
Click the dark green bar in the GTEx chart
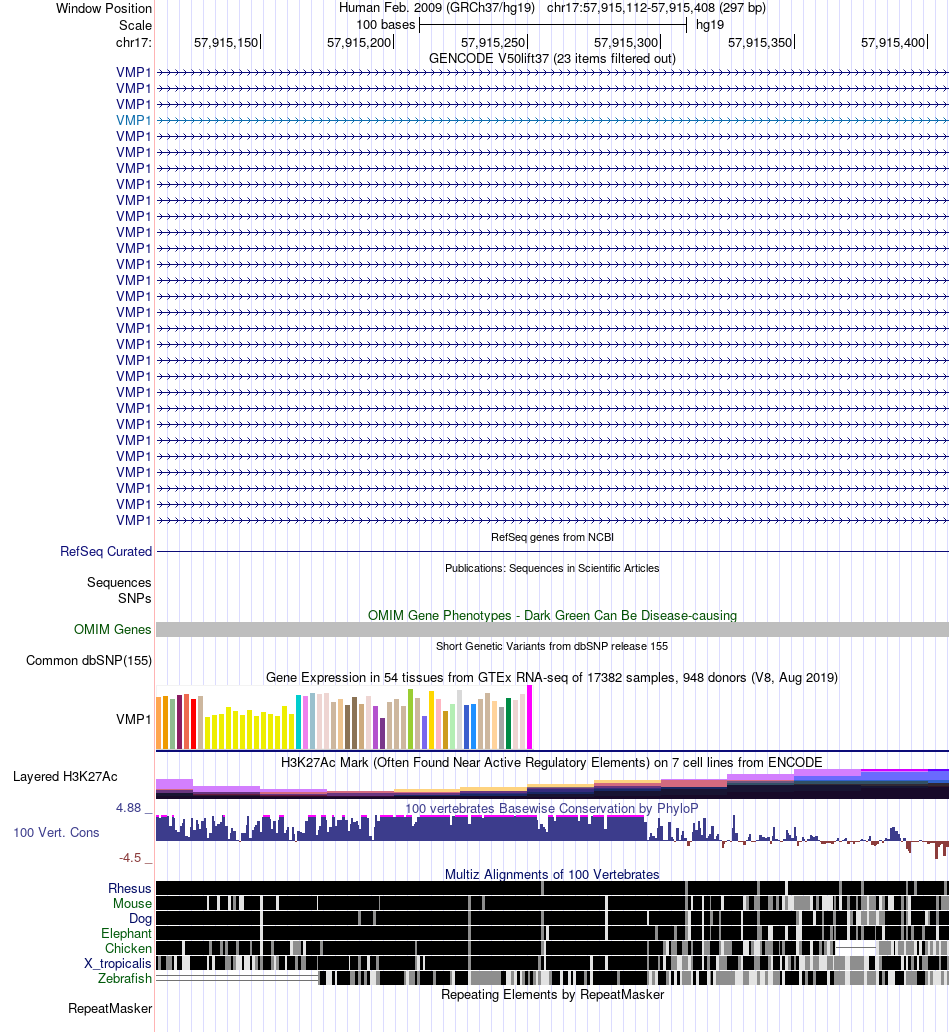(508, 723)
